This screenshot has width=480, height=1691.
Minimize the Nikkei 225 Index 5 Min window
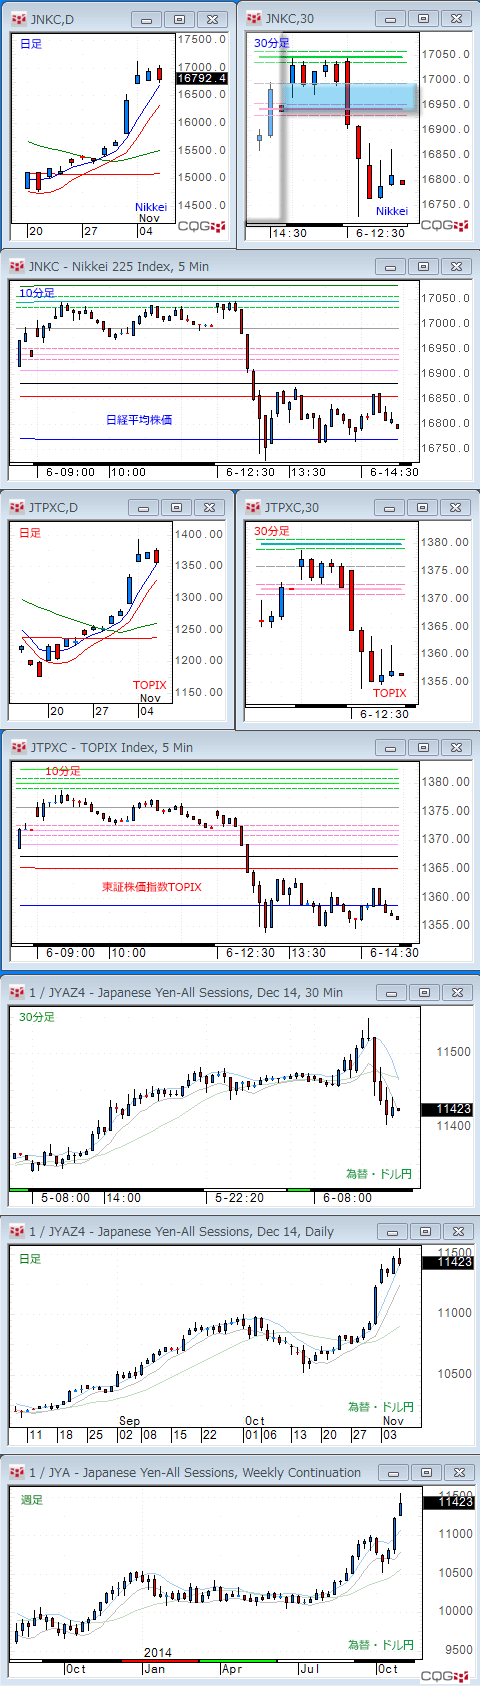click(x=391, y=267)
